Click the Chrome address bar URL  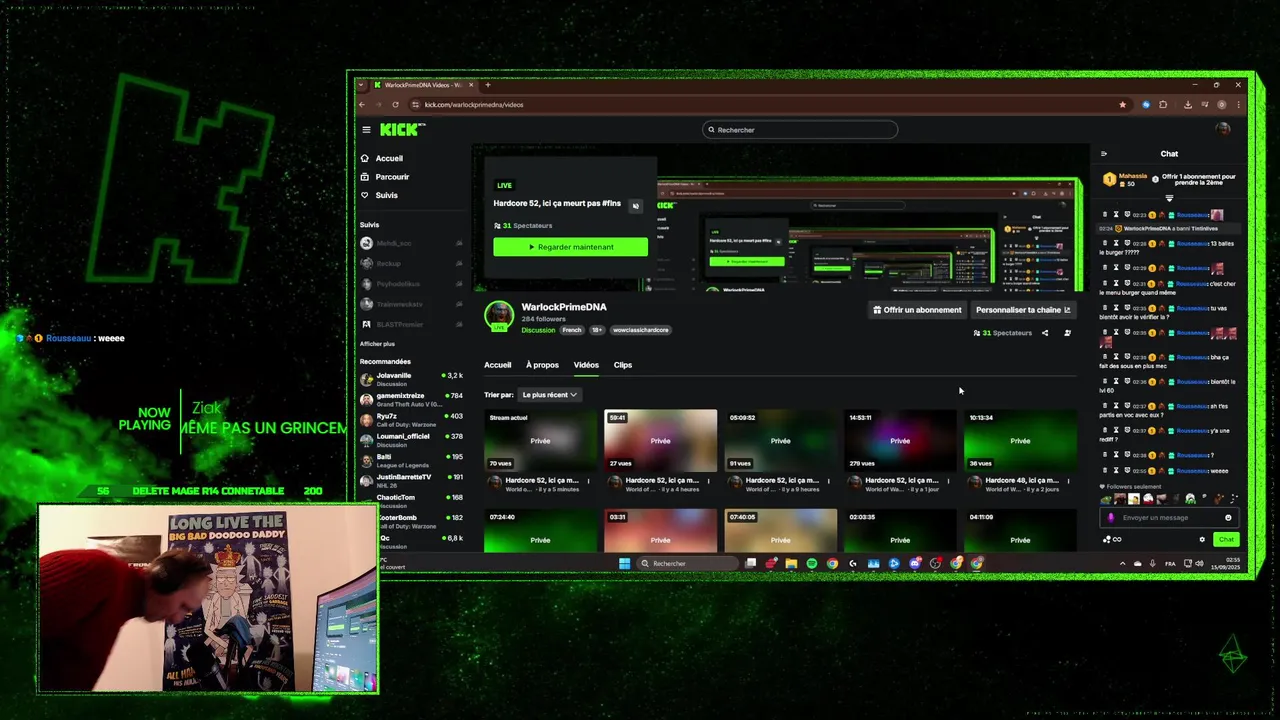pos(474,104)
